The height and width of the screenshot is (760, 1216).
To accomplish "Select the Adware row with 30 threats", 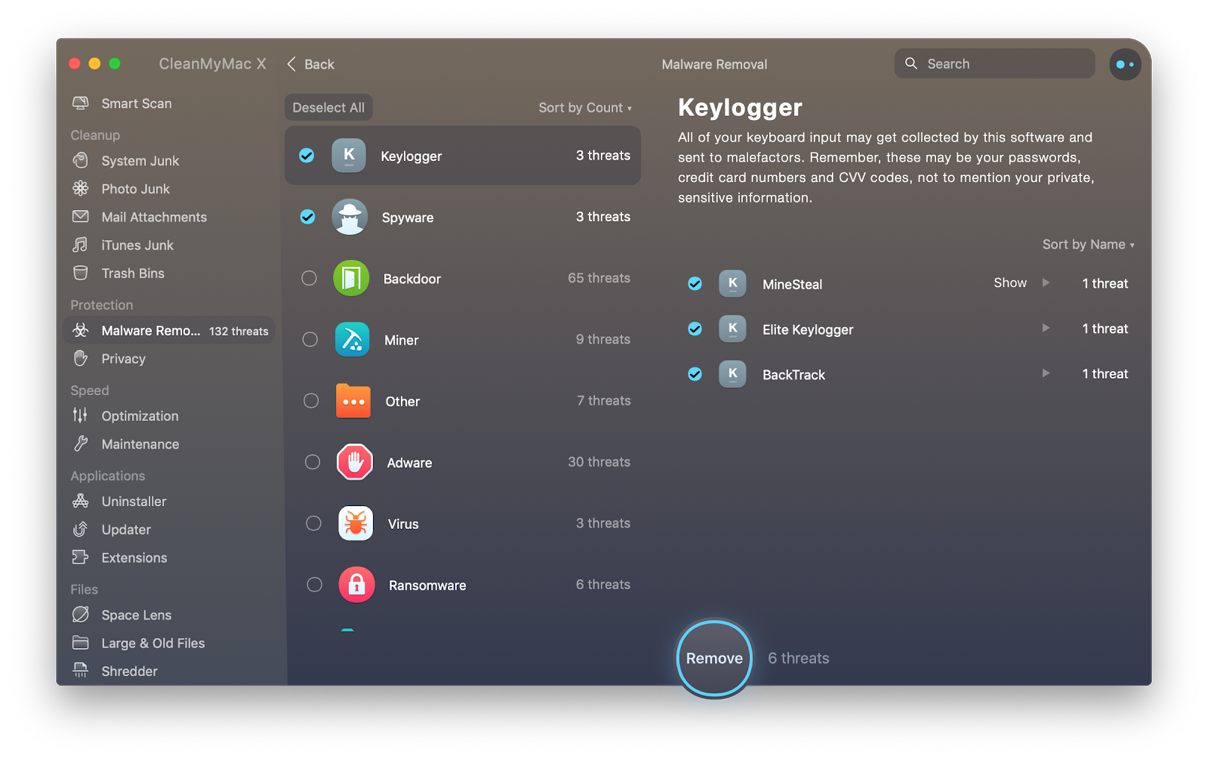I will (x=463, y=462).
